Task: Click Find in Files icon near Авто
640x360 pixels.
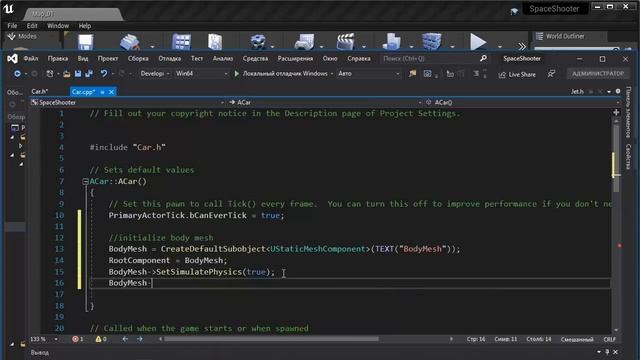Action: point(413,73)
